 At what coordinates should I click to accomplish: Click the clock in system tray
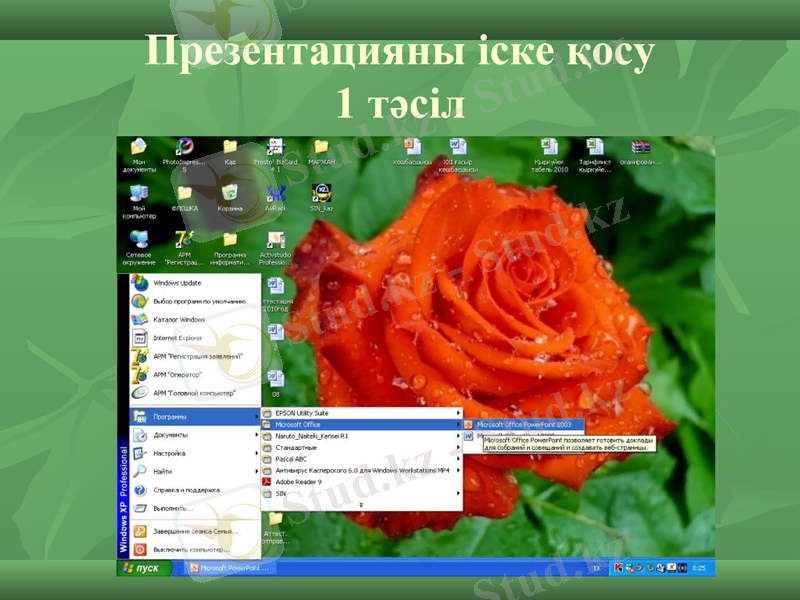tap(699, 568)
